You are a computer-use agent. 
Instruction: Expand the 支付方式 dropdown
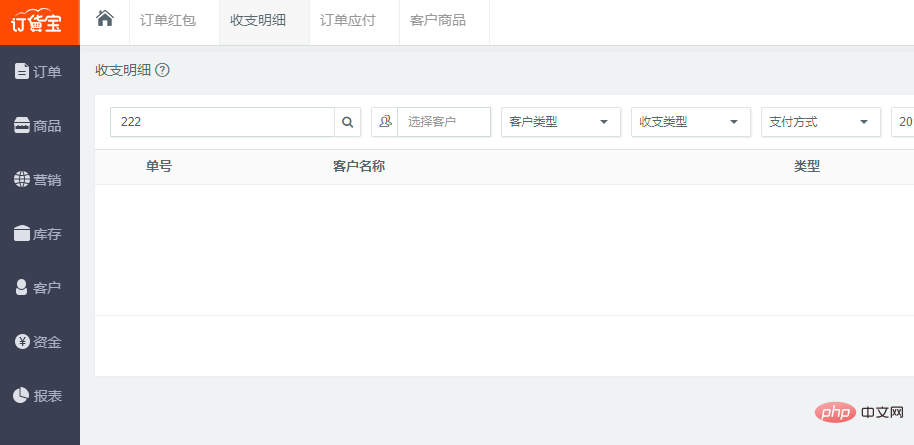pos(821,122)
